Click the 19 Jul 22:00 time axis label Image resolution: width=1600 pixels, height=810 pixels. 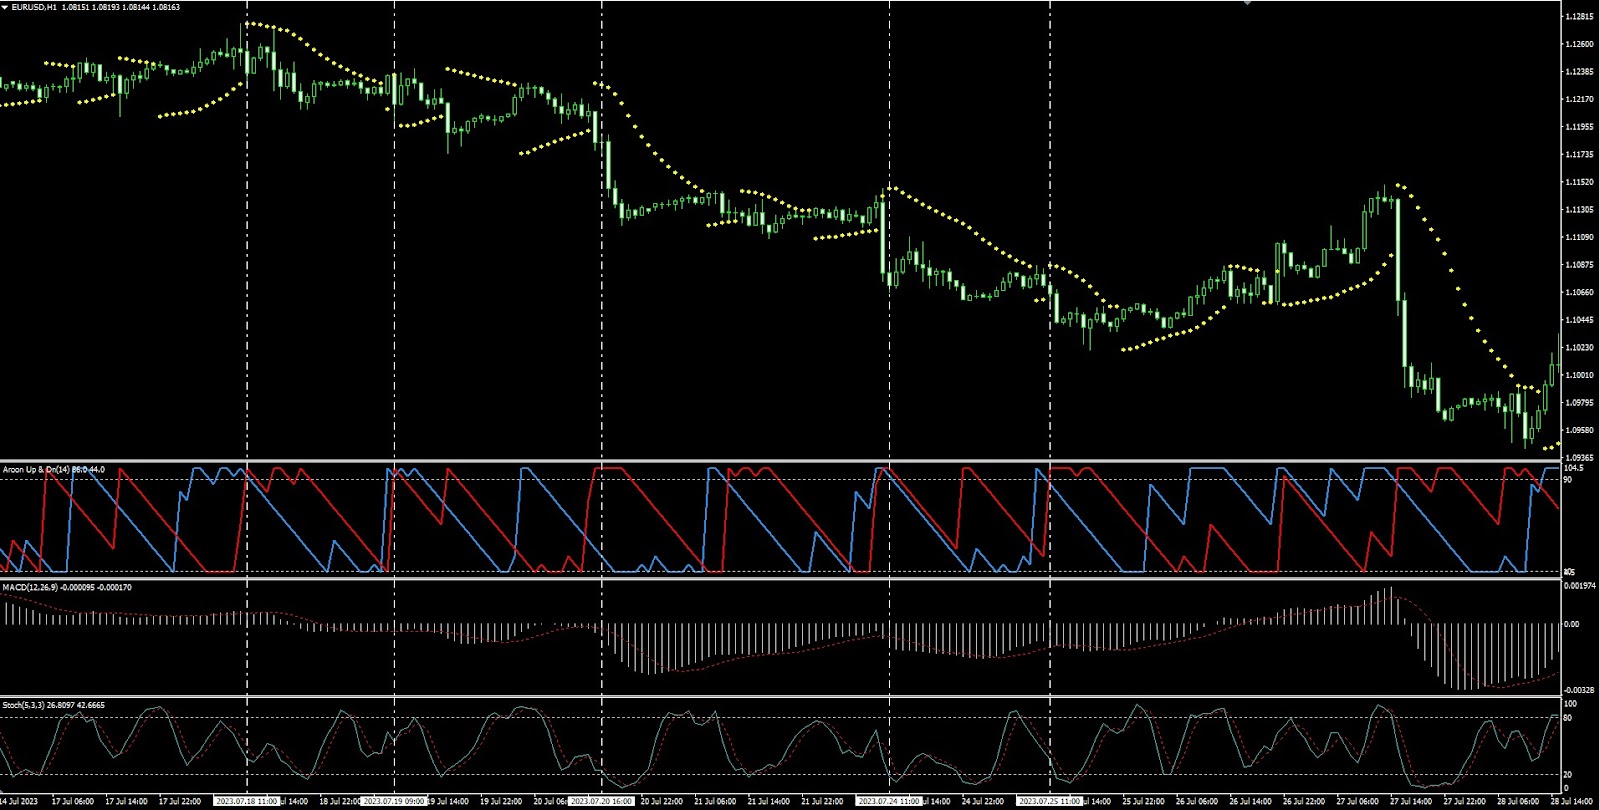(x=501, y=801)
